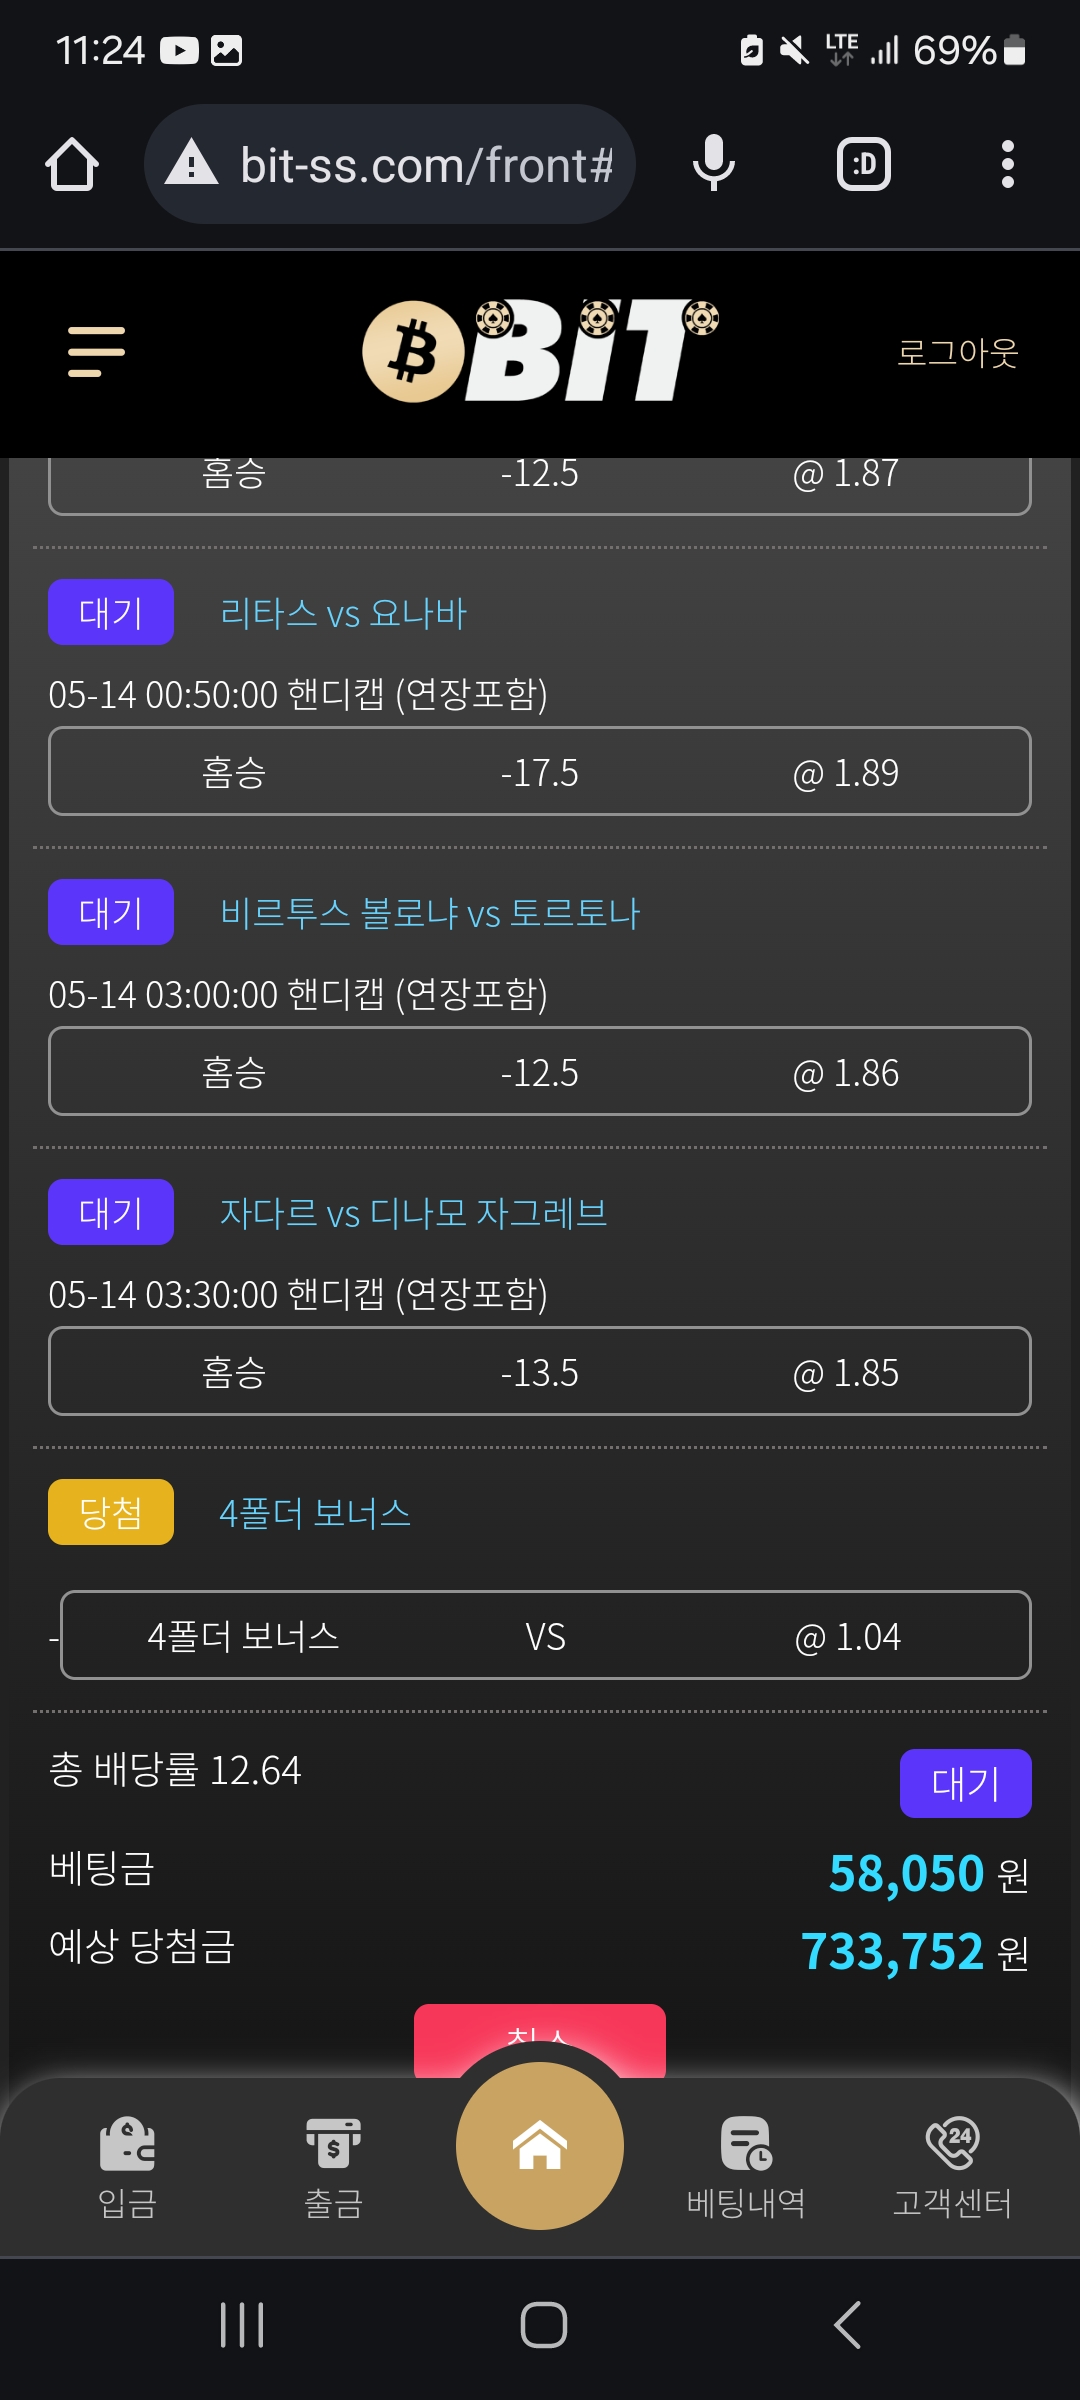Viewport: 1080px width, 2400px height.
Task: Tap the browser home icon
Action: click(x=72, y=165)
